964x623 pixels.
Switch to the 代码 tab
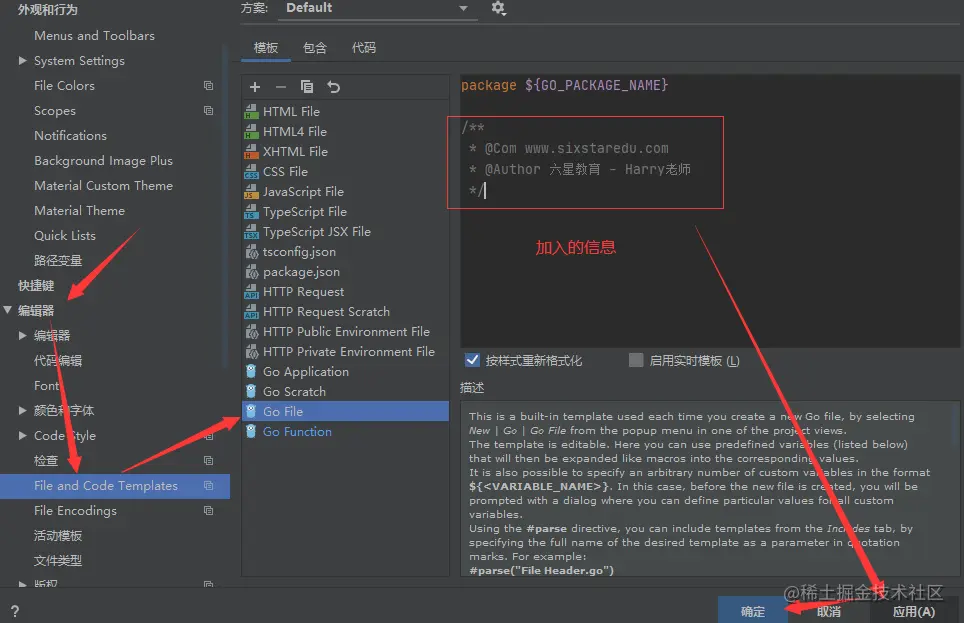pyautogui.click(x=363, y=48)
